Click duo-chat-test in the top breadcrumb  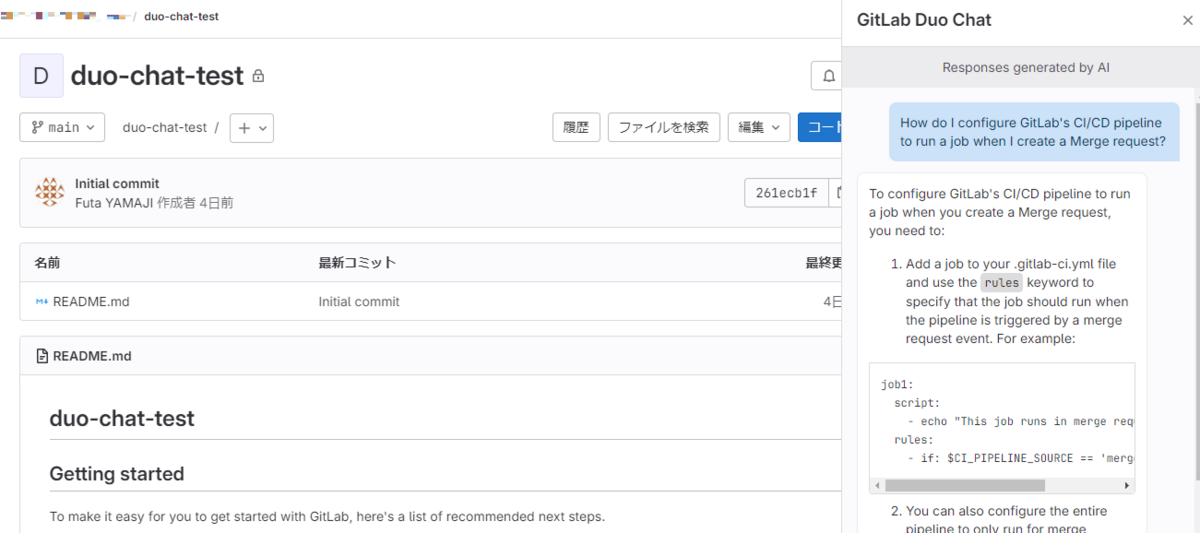tap(181, 16)
